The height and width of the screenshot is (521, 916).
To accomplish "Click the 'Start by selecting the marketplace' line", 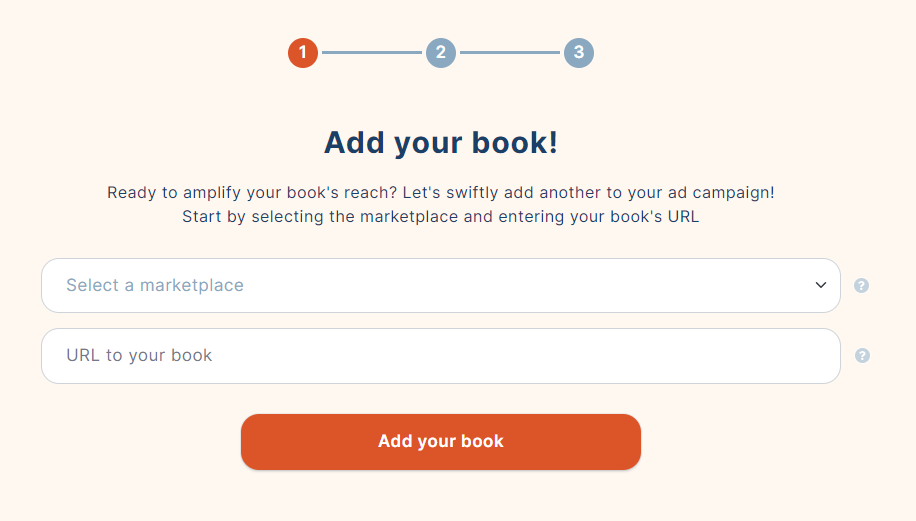I will coord(440,217).
